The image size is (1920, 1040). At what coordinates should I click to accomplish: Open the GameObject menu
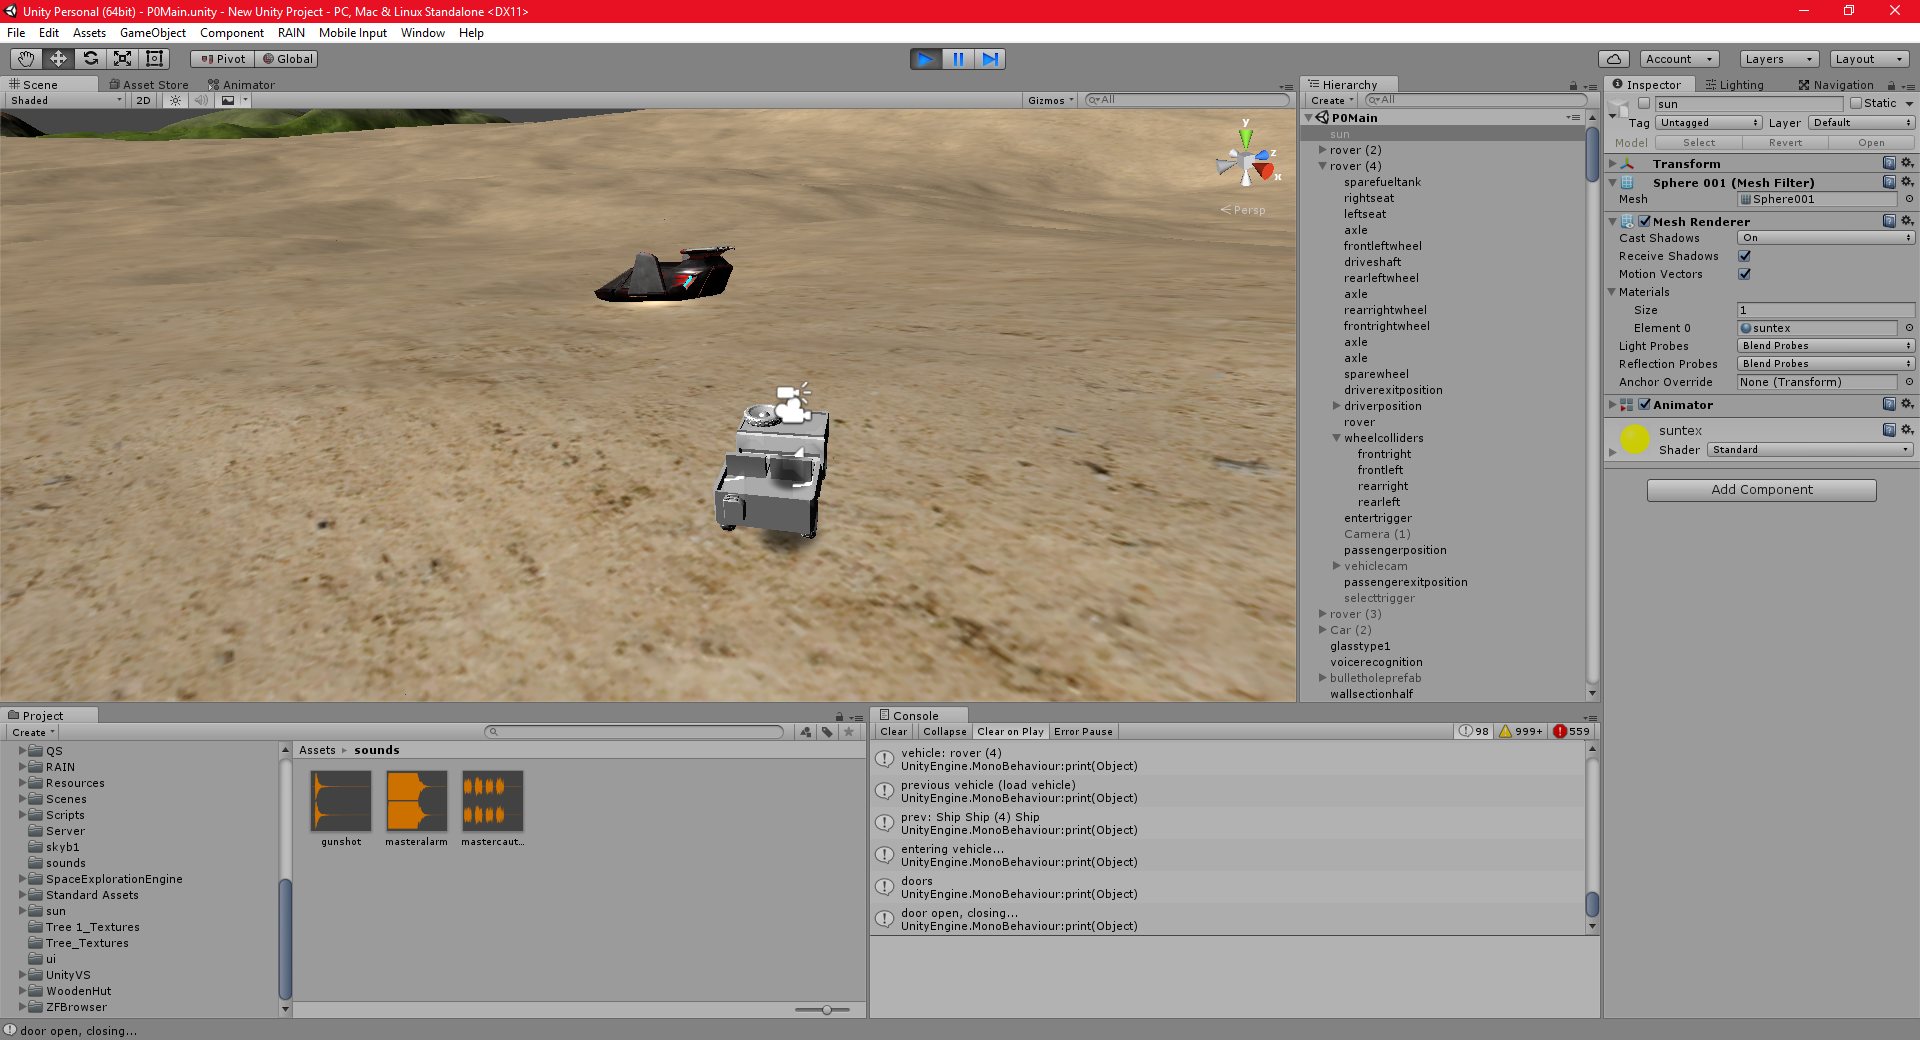pyautogui.click(x=152, y=33)
